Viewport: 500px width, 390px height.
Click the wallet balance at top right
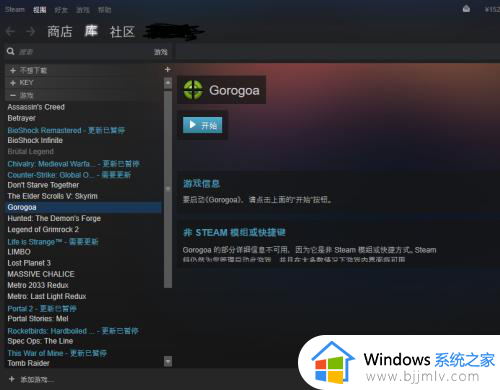coord(492,9)
